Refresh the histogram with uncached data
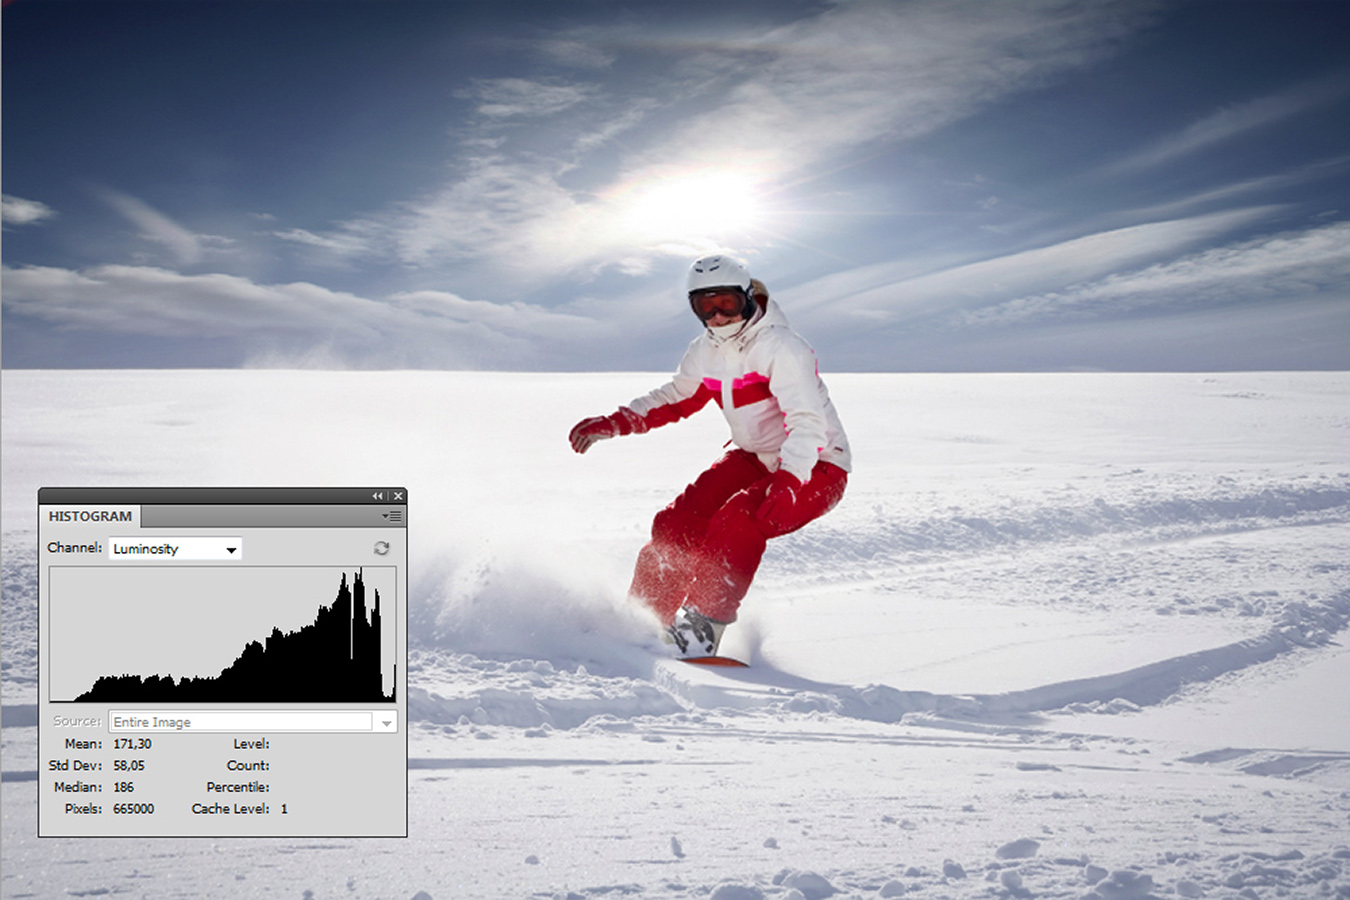 tap(381, 548)
